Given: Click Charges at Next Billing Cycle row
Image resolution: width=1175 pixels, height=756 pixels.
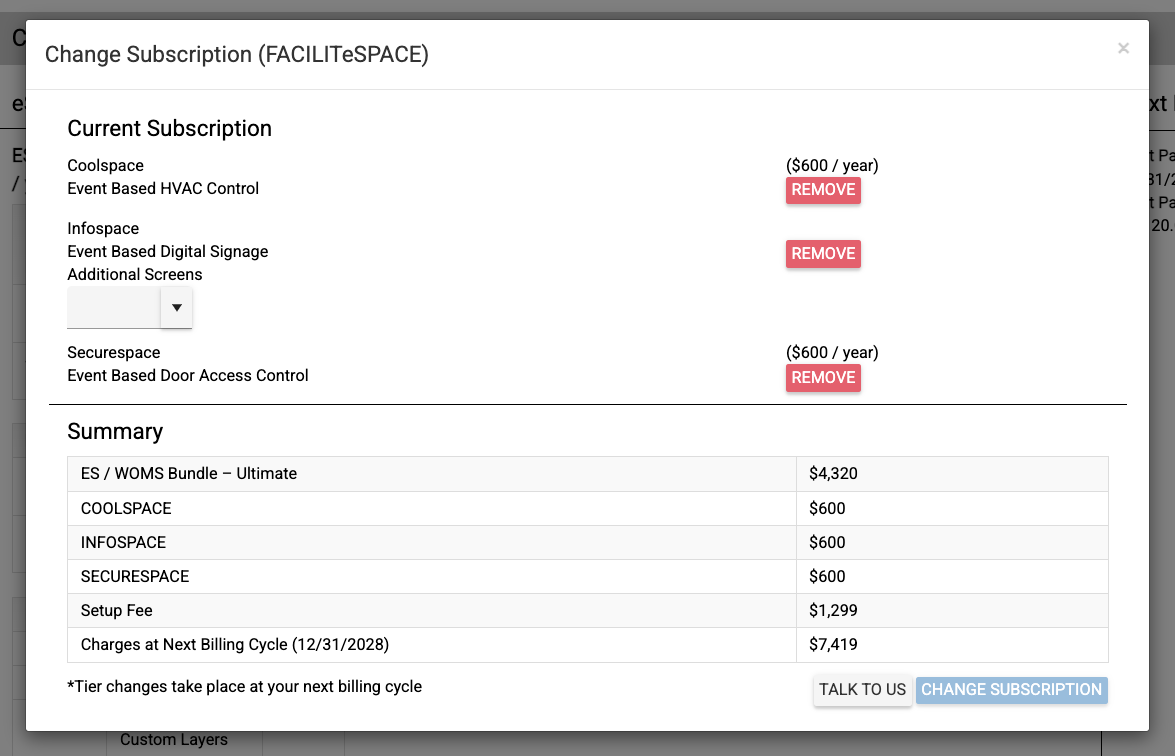Looking at the screenshot, I should coord(235,645).
